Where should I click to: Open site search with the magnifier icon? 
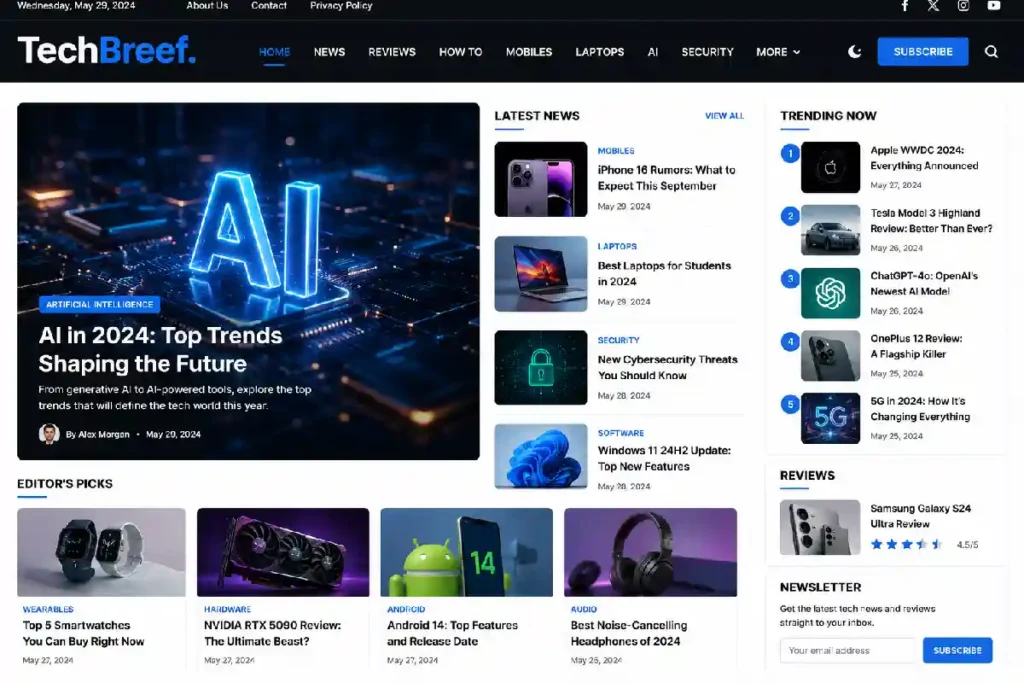(991, 52)
